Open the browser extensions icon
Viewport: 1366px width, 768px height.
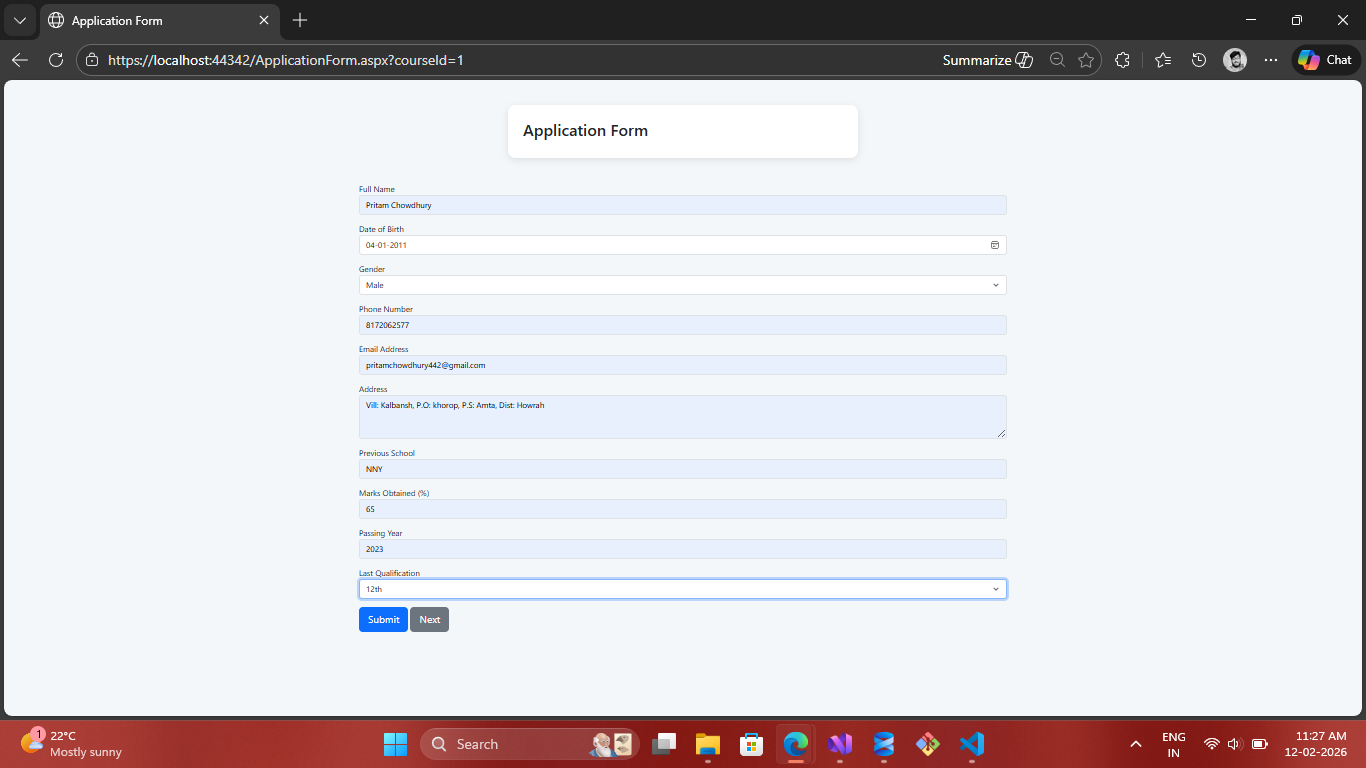[1122, 60]
